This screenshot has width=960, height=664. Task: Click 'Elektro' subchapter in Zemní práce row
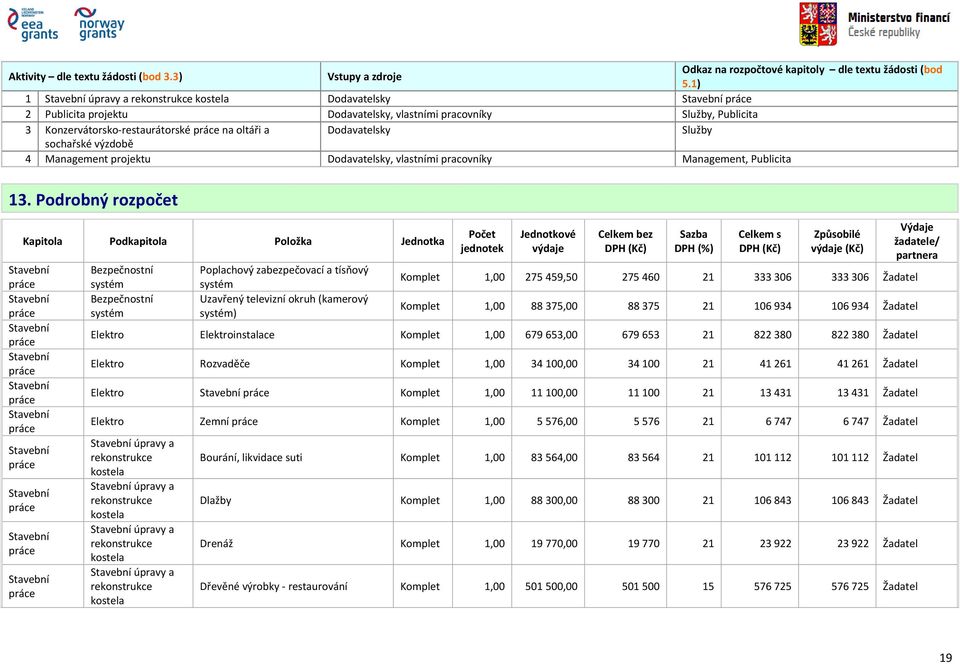pos(107,421)
